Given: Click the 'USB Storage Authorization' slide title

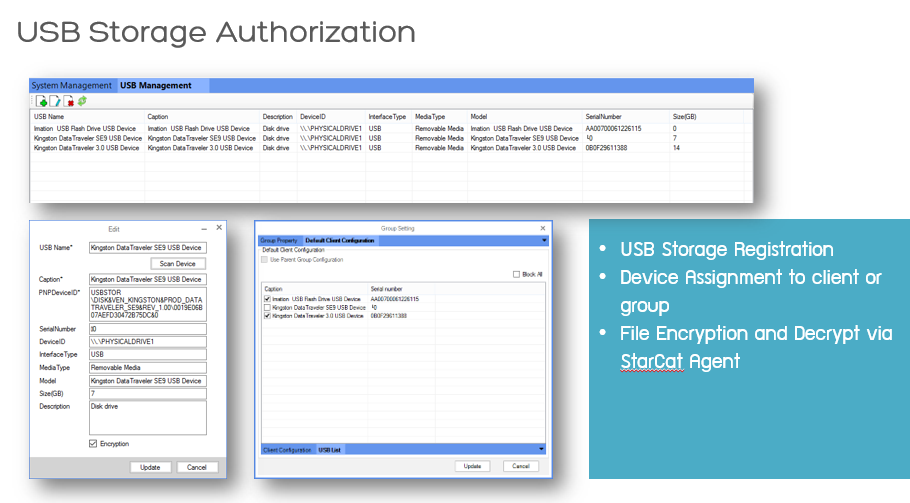Looking at the screenshot, I should point(216,32).
